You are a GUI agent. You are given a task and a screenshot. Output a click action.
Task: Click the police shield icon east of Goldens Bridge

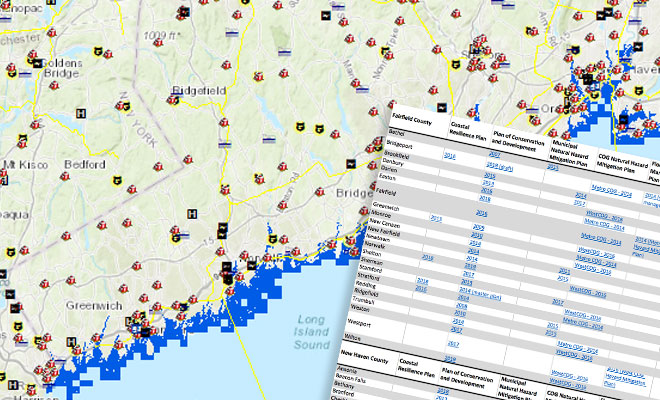(x=98, y=52)
